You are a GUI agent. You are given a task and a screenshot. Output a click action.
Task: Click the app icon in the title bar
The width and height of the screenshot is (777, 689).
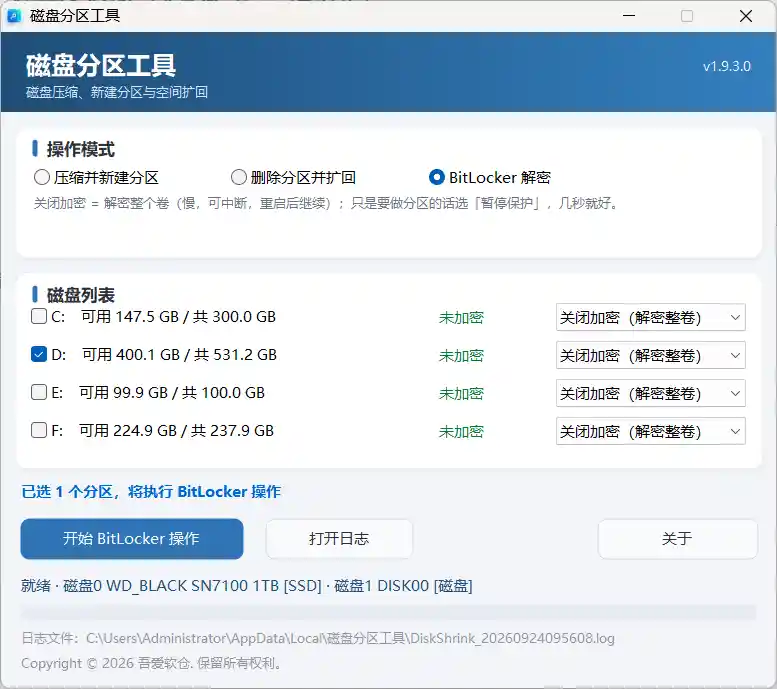tap(14, 16)
